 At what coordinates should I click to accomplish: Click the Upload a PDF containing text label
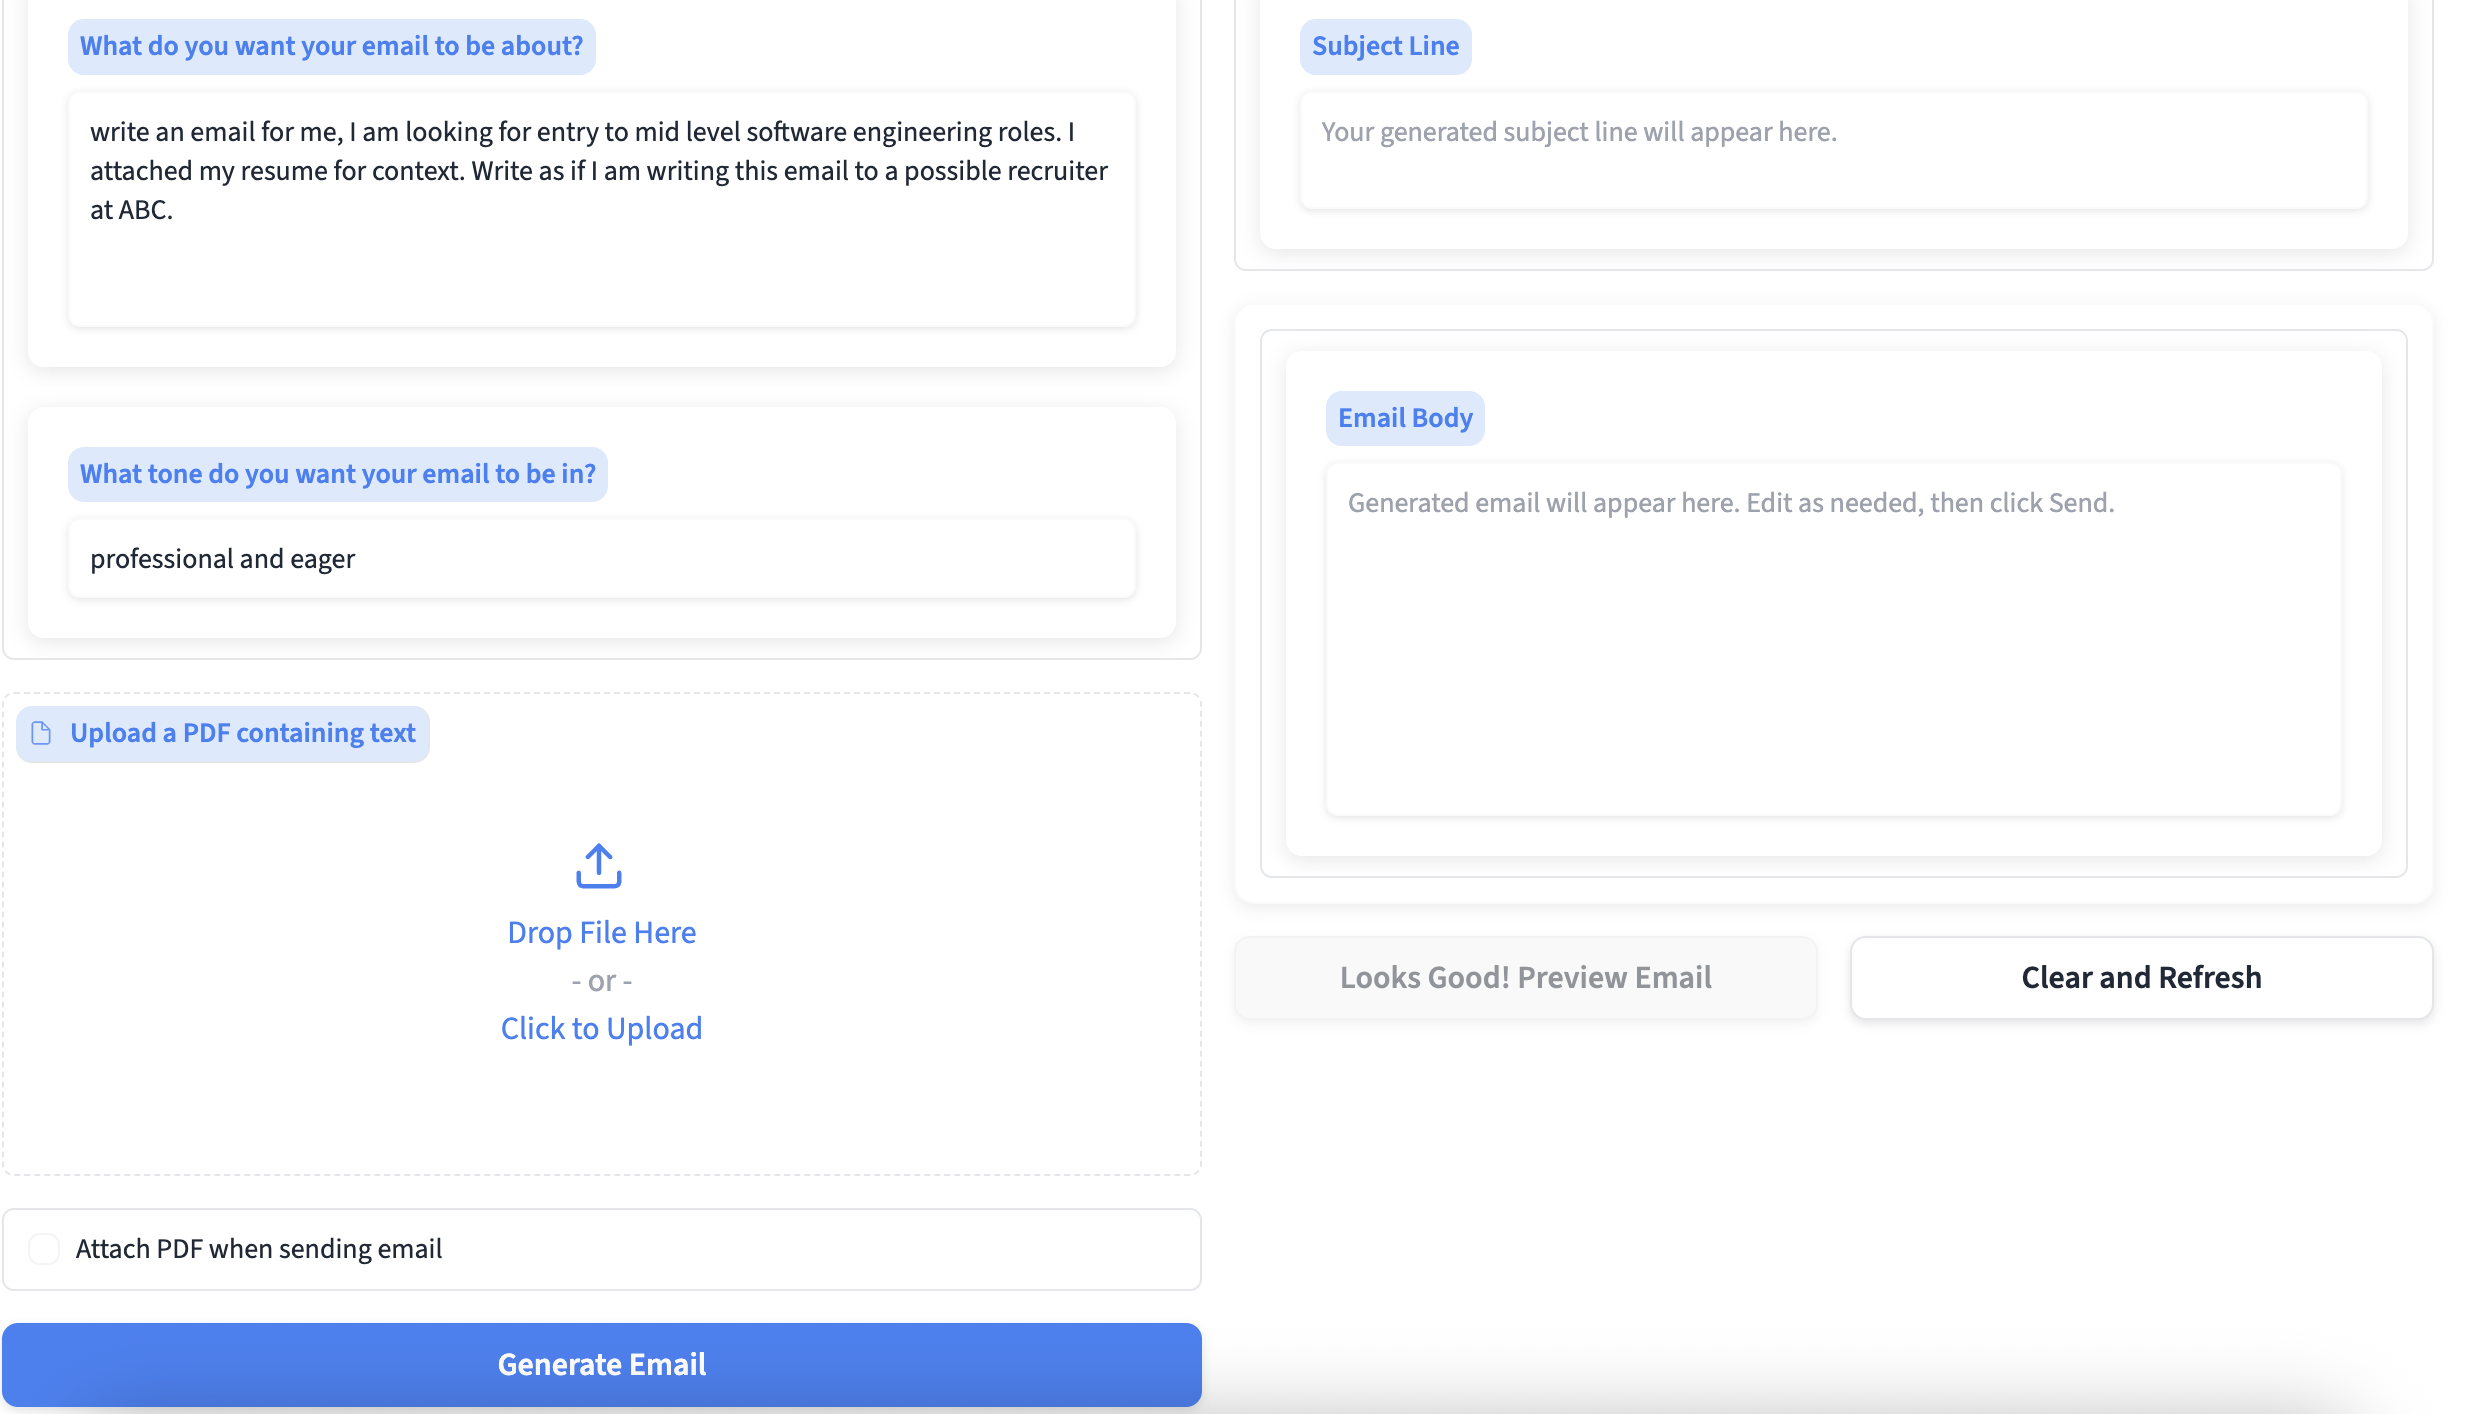click(243, 734)
